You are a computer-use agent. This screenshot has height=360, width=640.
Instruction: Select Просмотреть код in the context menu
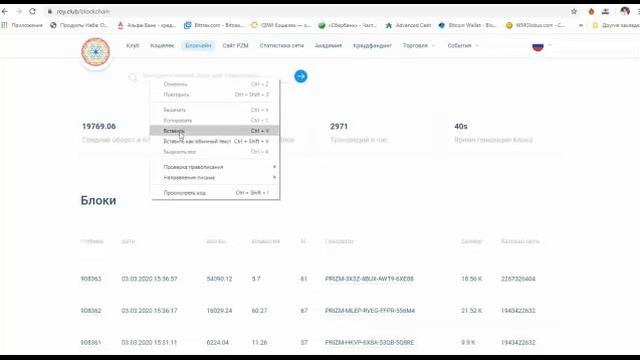pos(215,193)
